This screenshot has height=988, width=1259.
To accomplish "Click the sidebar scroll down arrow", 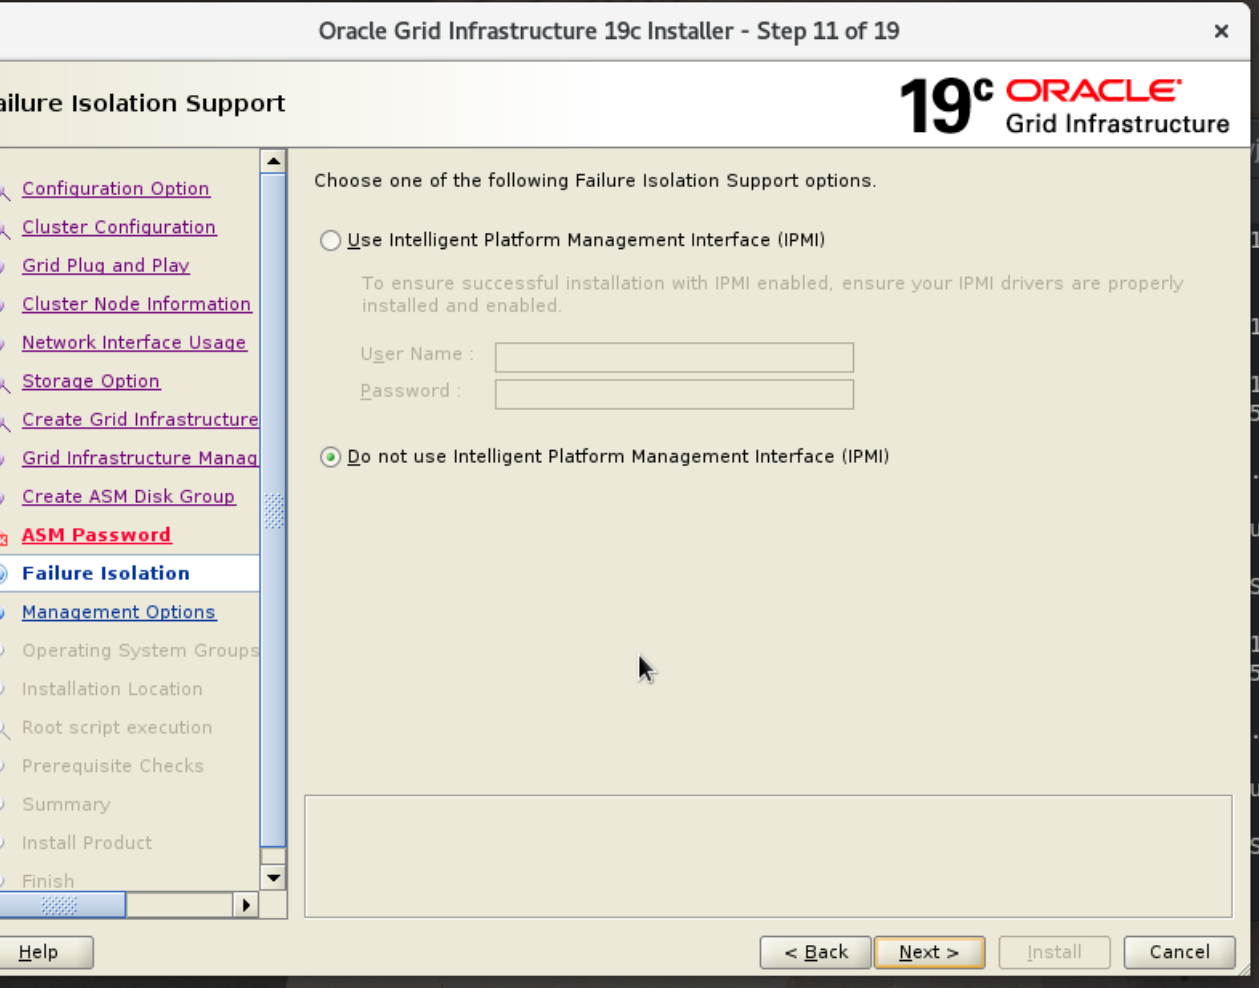I will click(273, 878).
